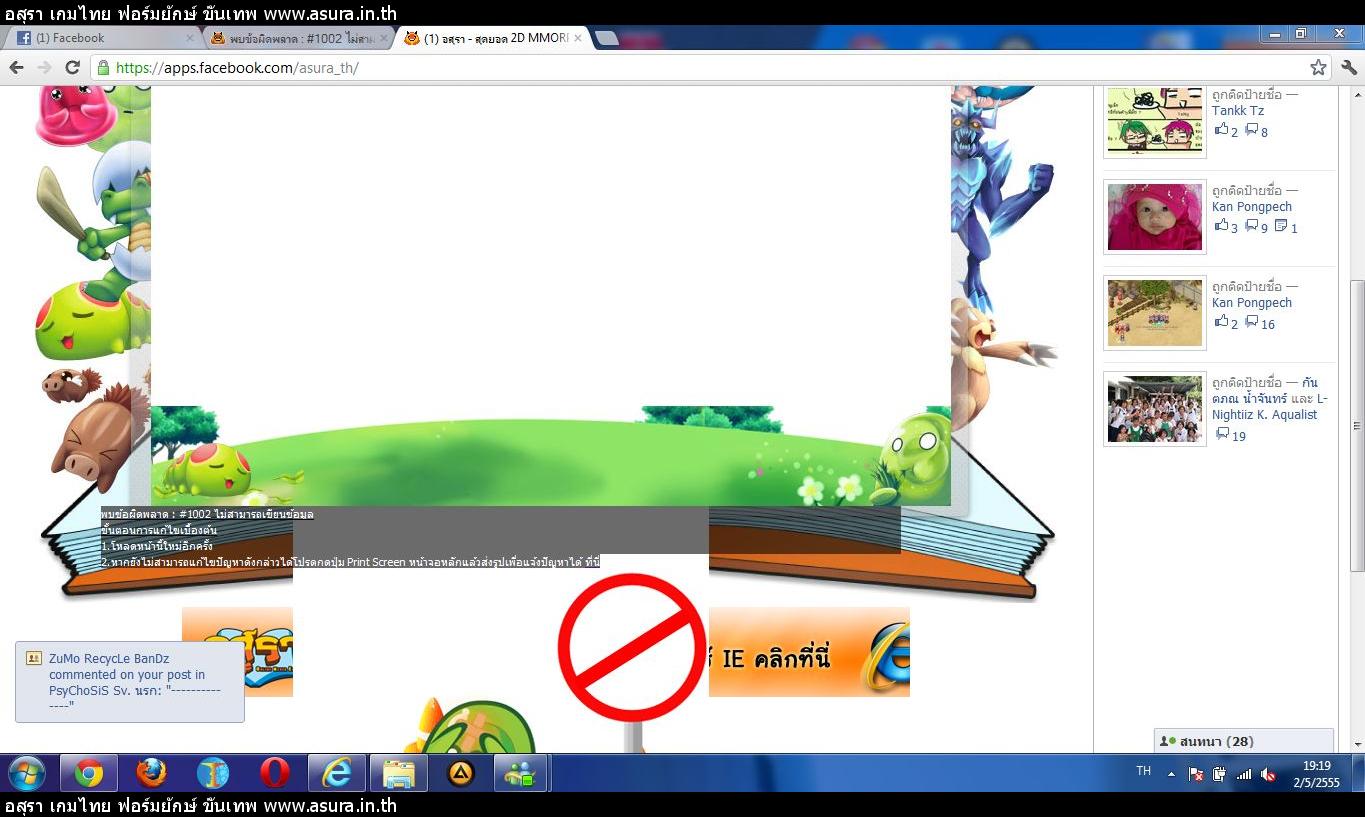Click the note icon showing count 1
Image resolution: width=1365 pixels, height=817 pixels.
(x=1281, y=226)
